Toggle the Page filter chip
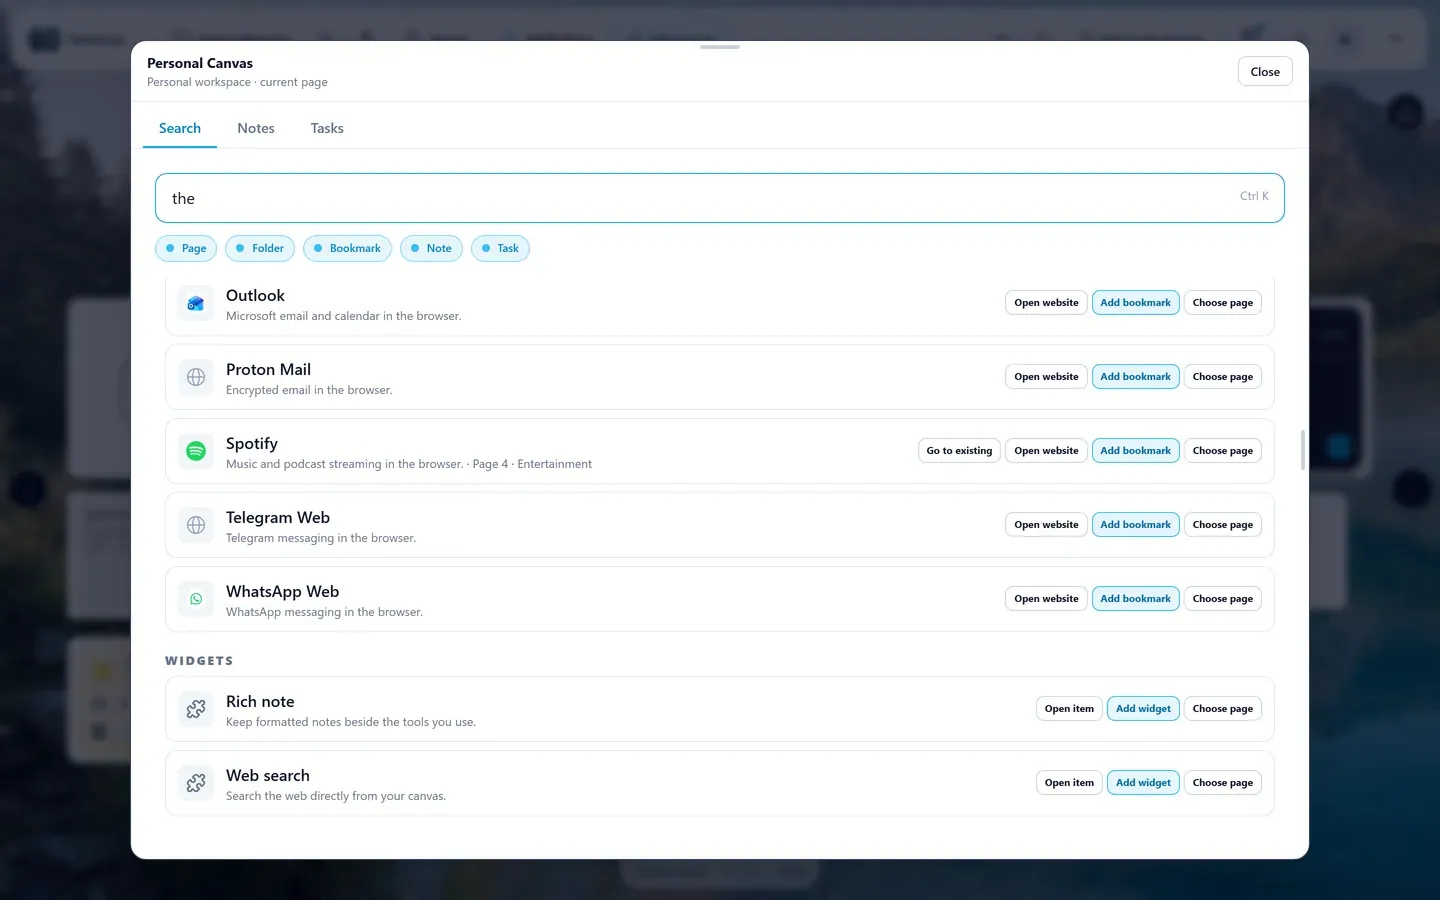This screenshot has width=1440, height=900. pos(186,248)
